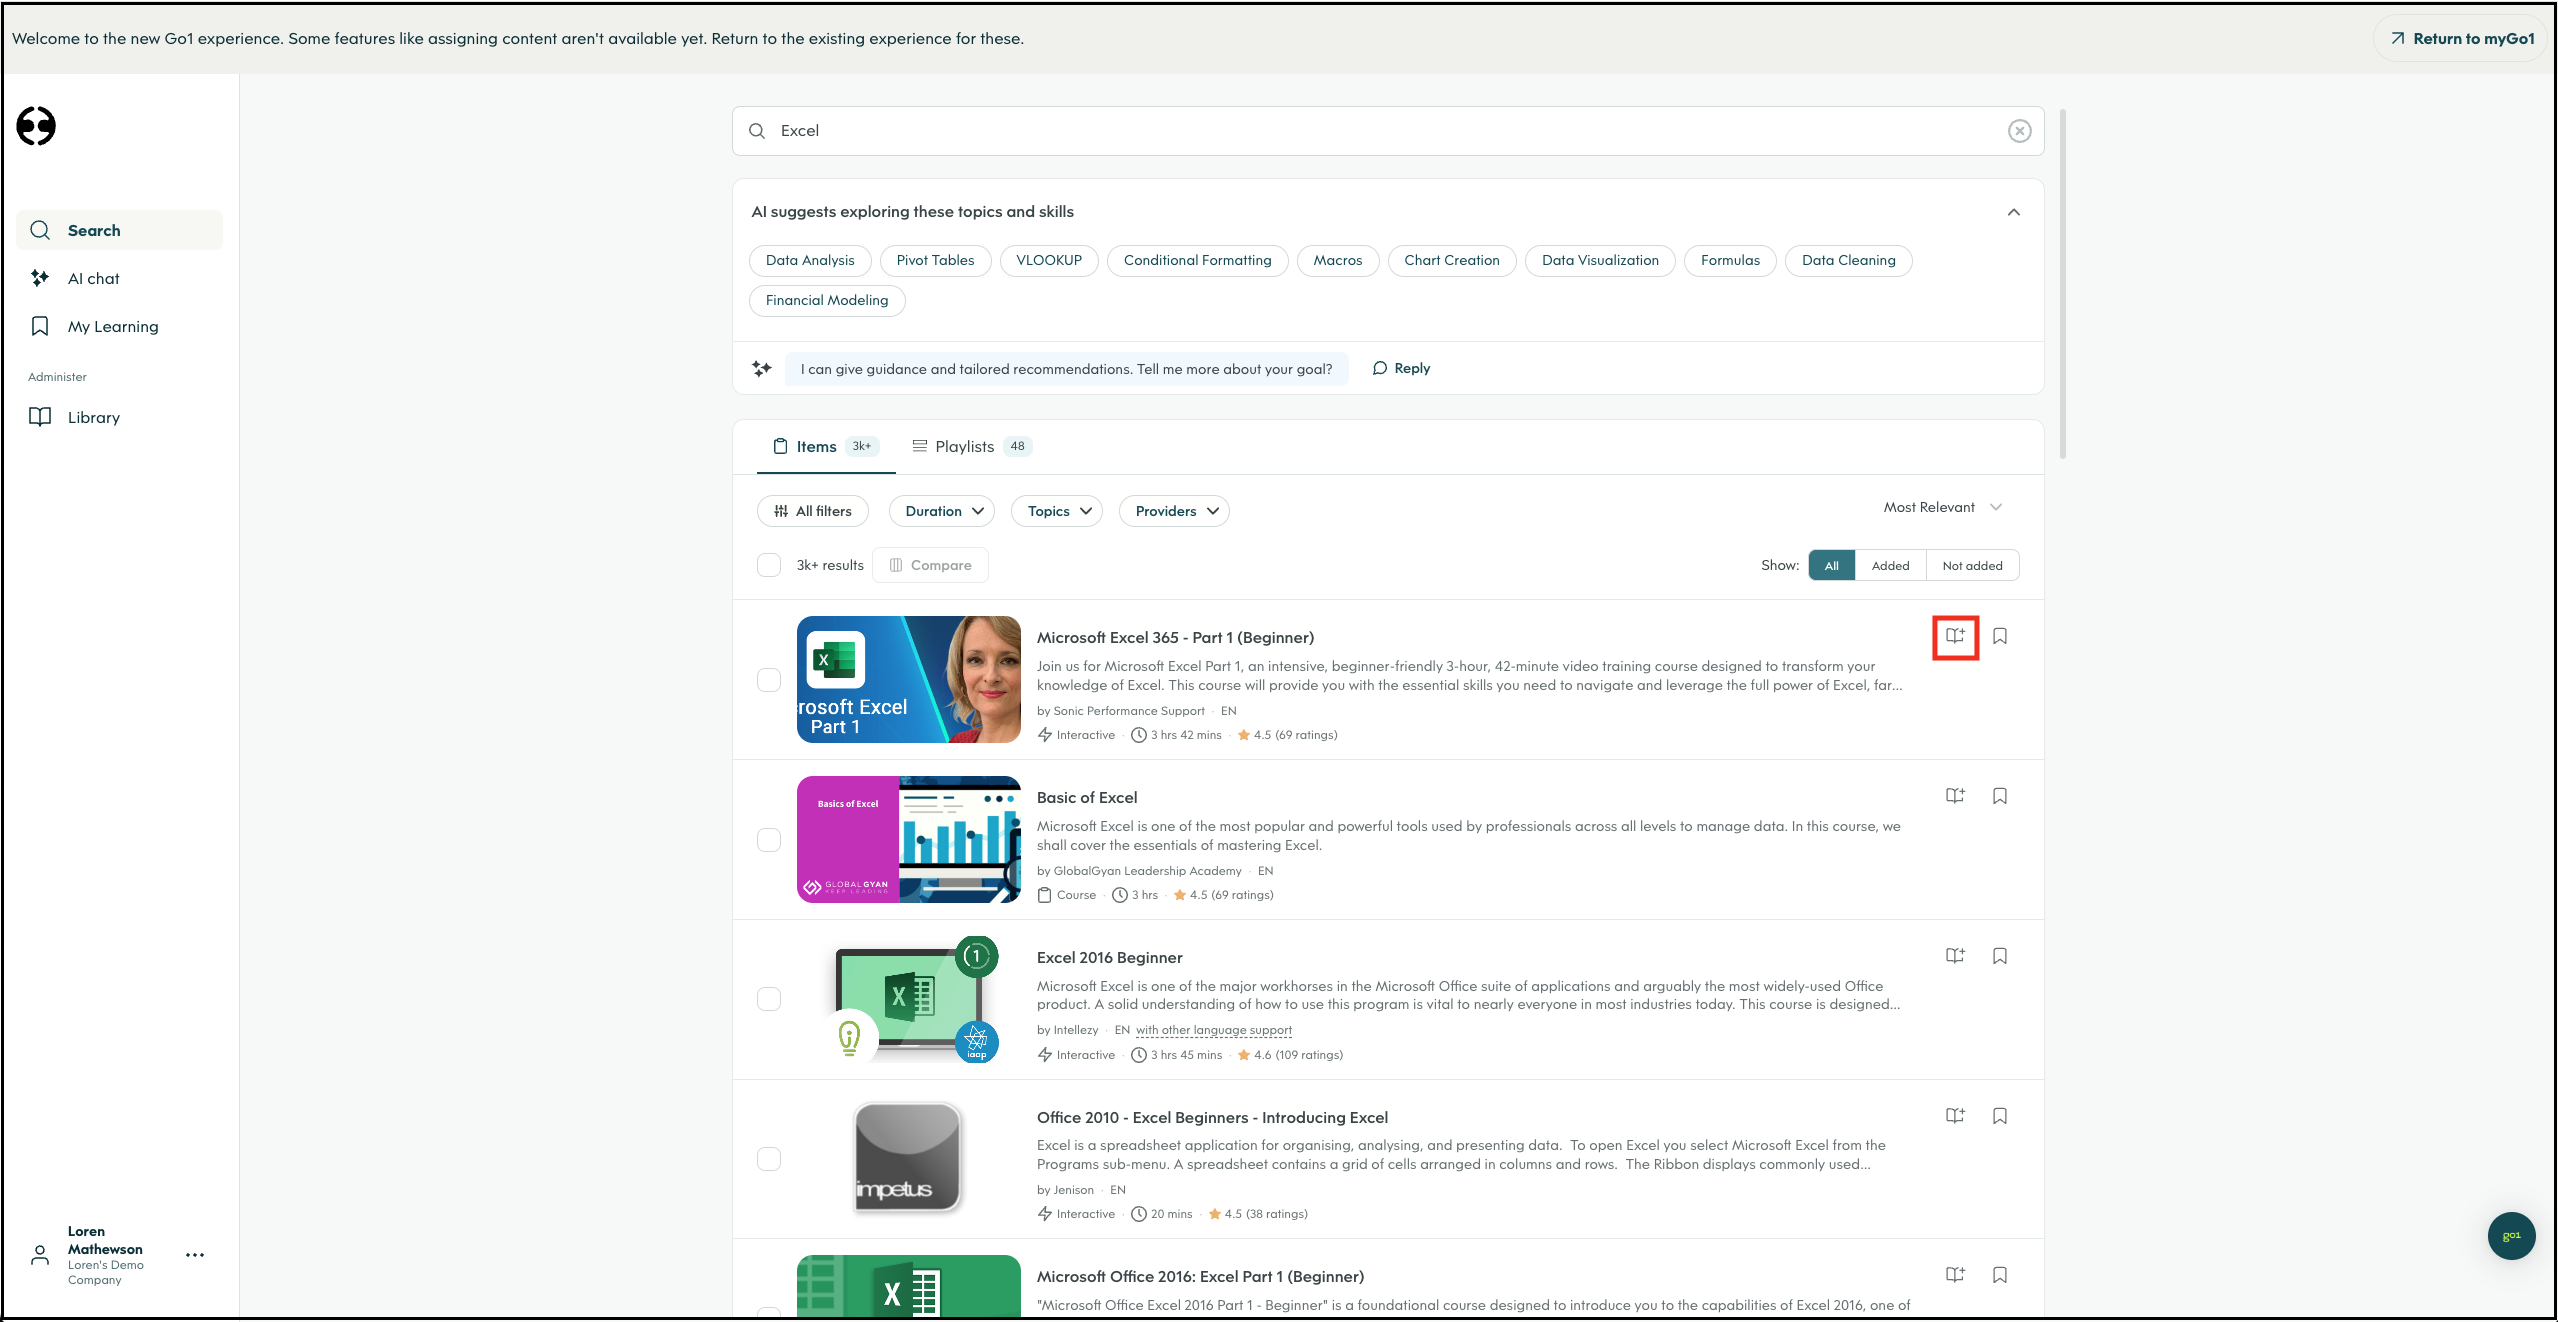Open All filters panel
Screen dimensions: 2558x1322
point(812,511)
